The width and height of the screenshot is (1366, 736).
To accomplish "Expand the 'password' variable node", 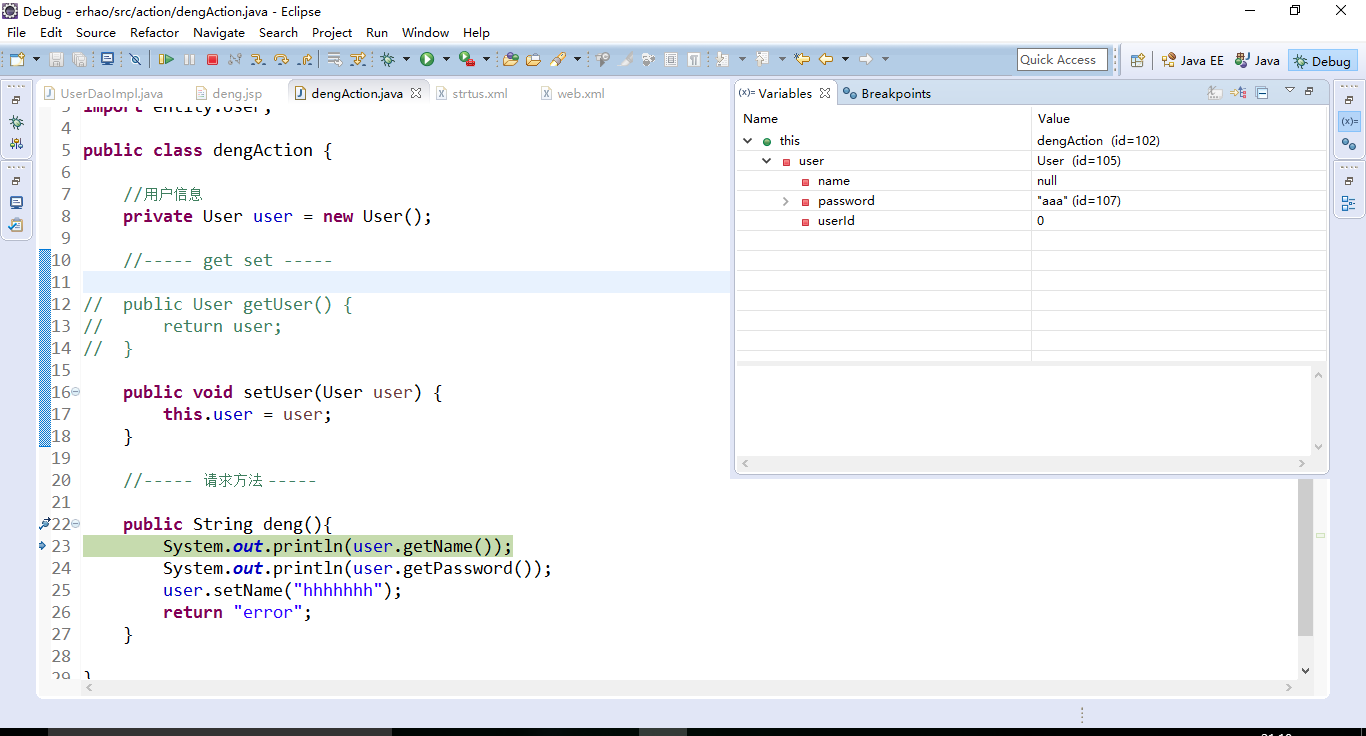I will [x=786, y=201].
